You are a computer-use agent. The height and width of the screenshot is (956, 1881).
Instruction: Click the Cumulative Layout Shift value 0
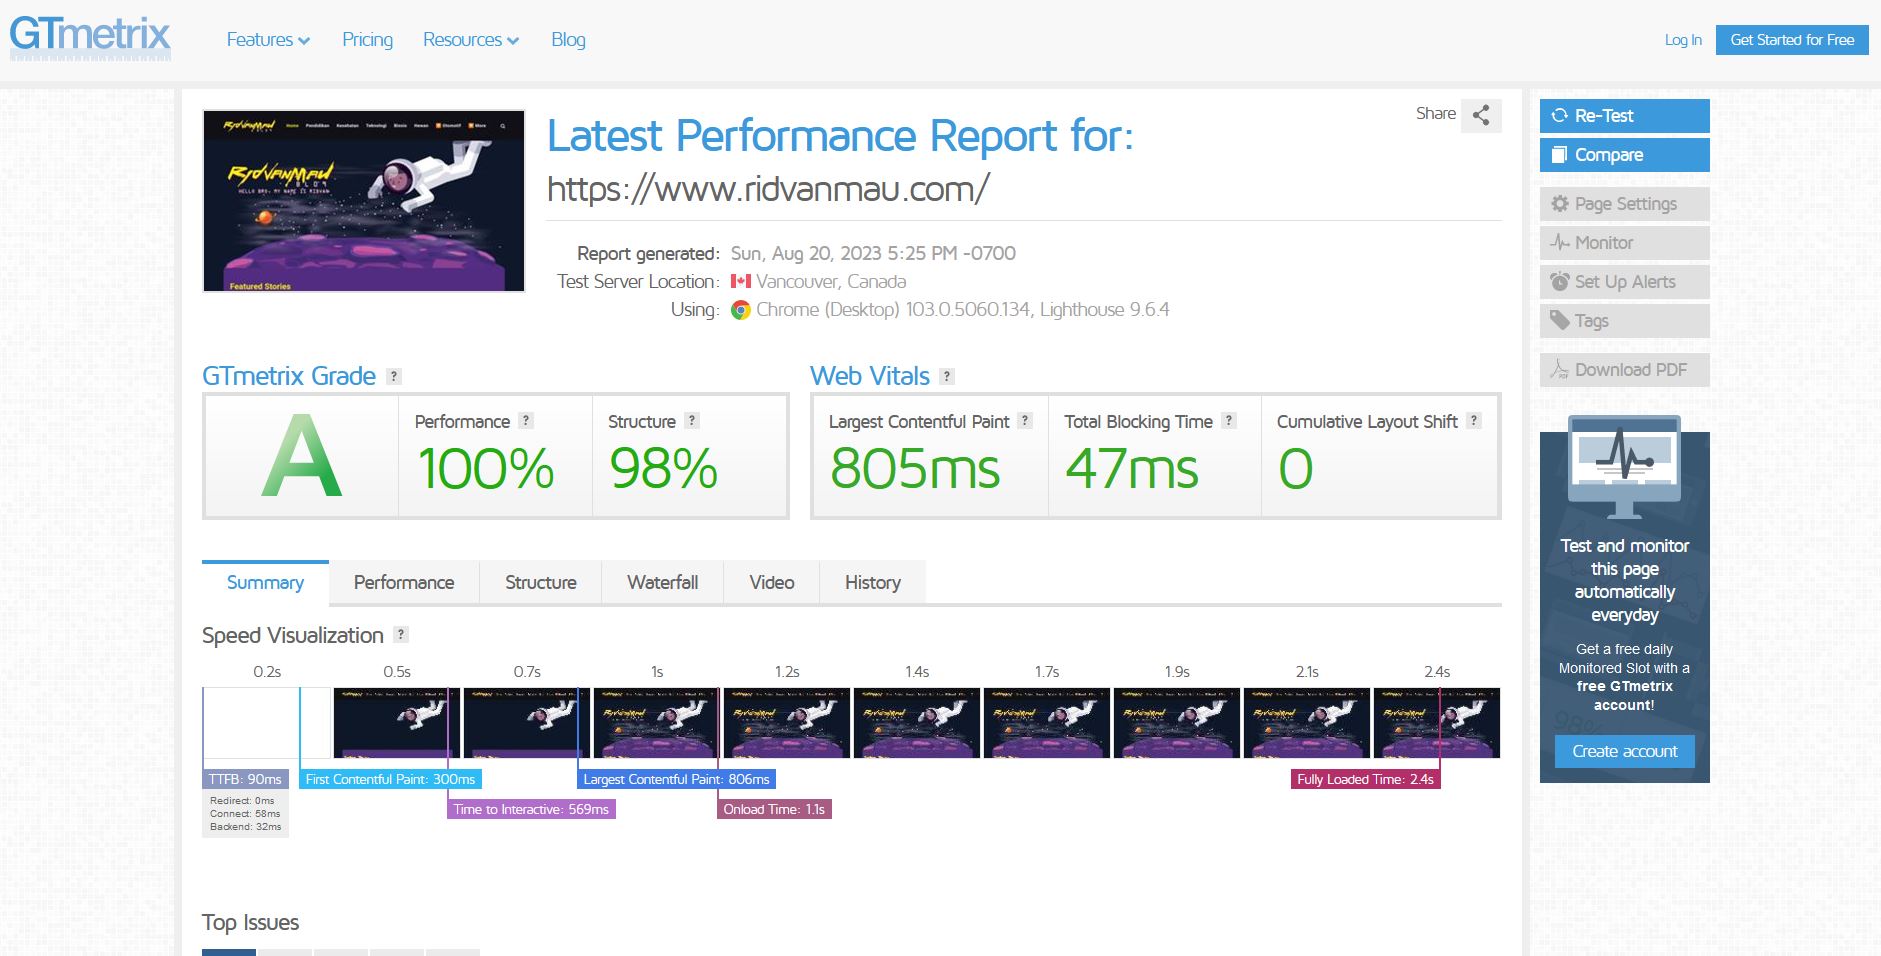pos(1296,469)
